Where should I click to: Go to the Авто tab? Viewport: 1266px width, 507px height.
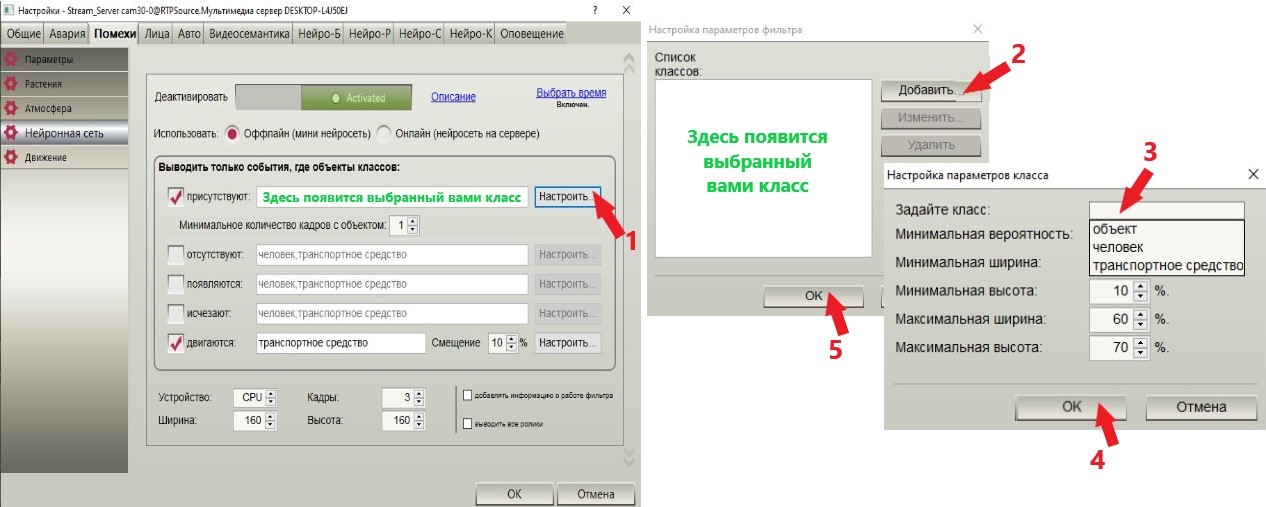(189, 34)
